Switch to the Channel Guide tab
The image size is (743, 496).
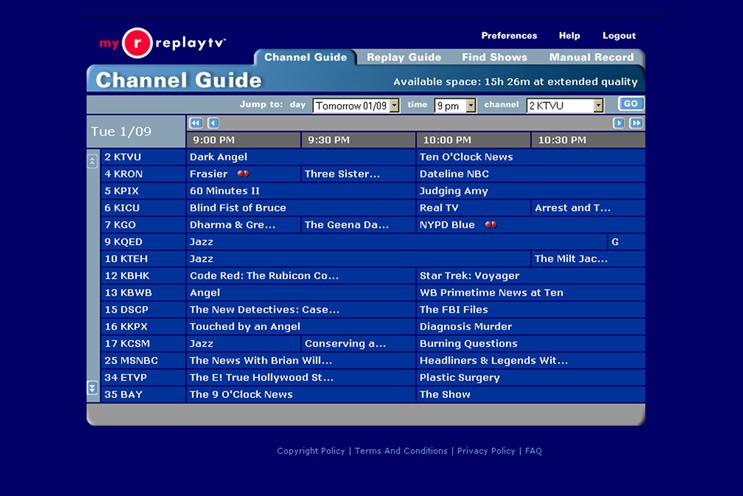click(306, 57)
